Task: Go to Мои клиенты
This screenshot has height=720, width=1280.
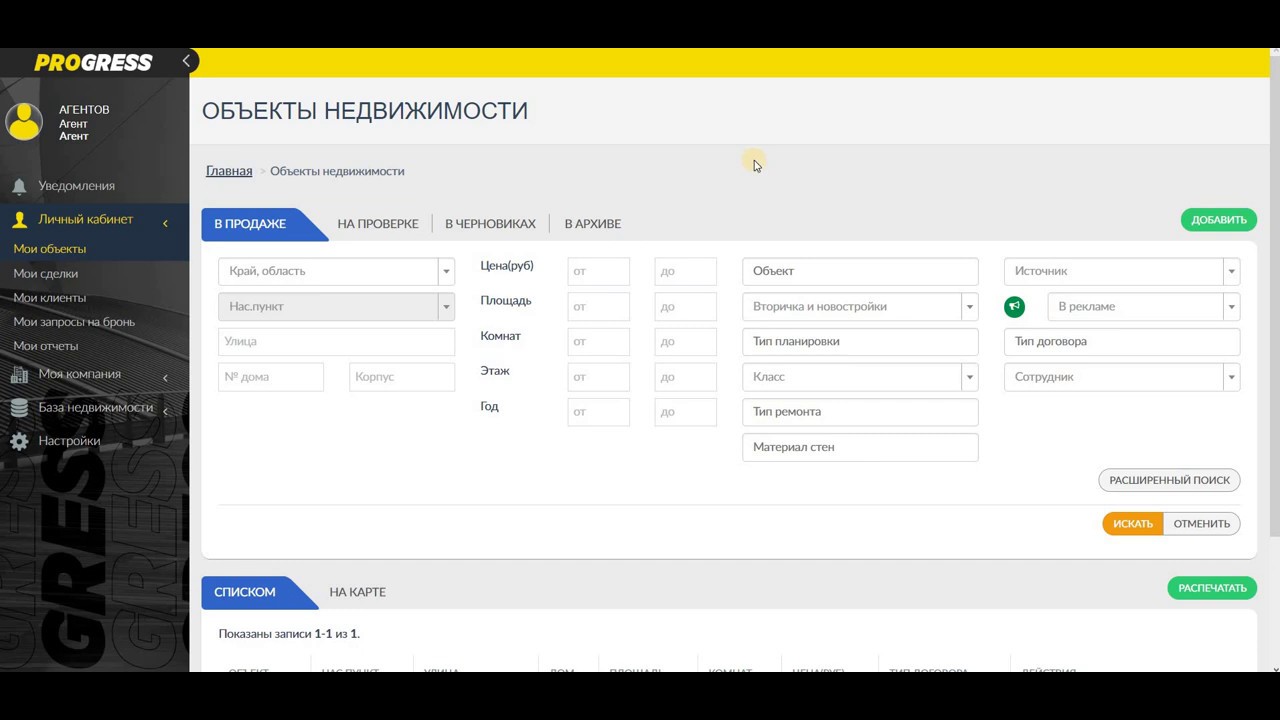Action: pyautogui.click(x=49, y=297)
